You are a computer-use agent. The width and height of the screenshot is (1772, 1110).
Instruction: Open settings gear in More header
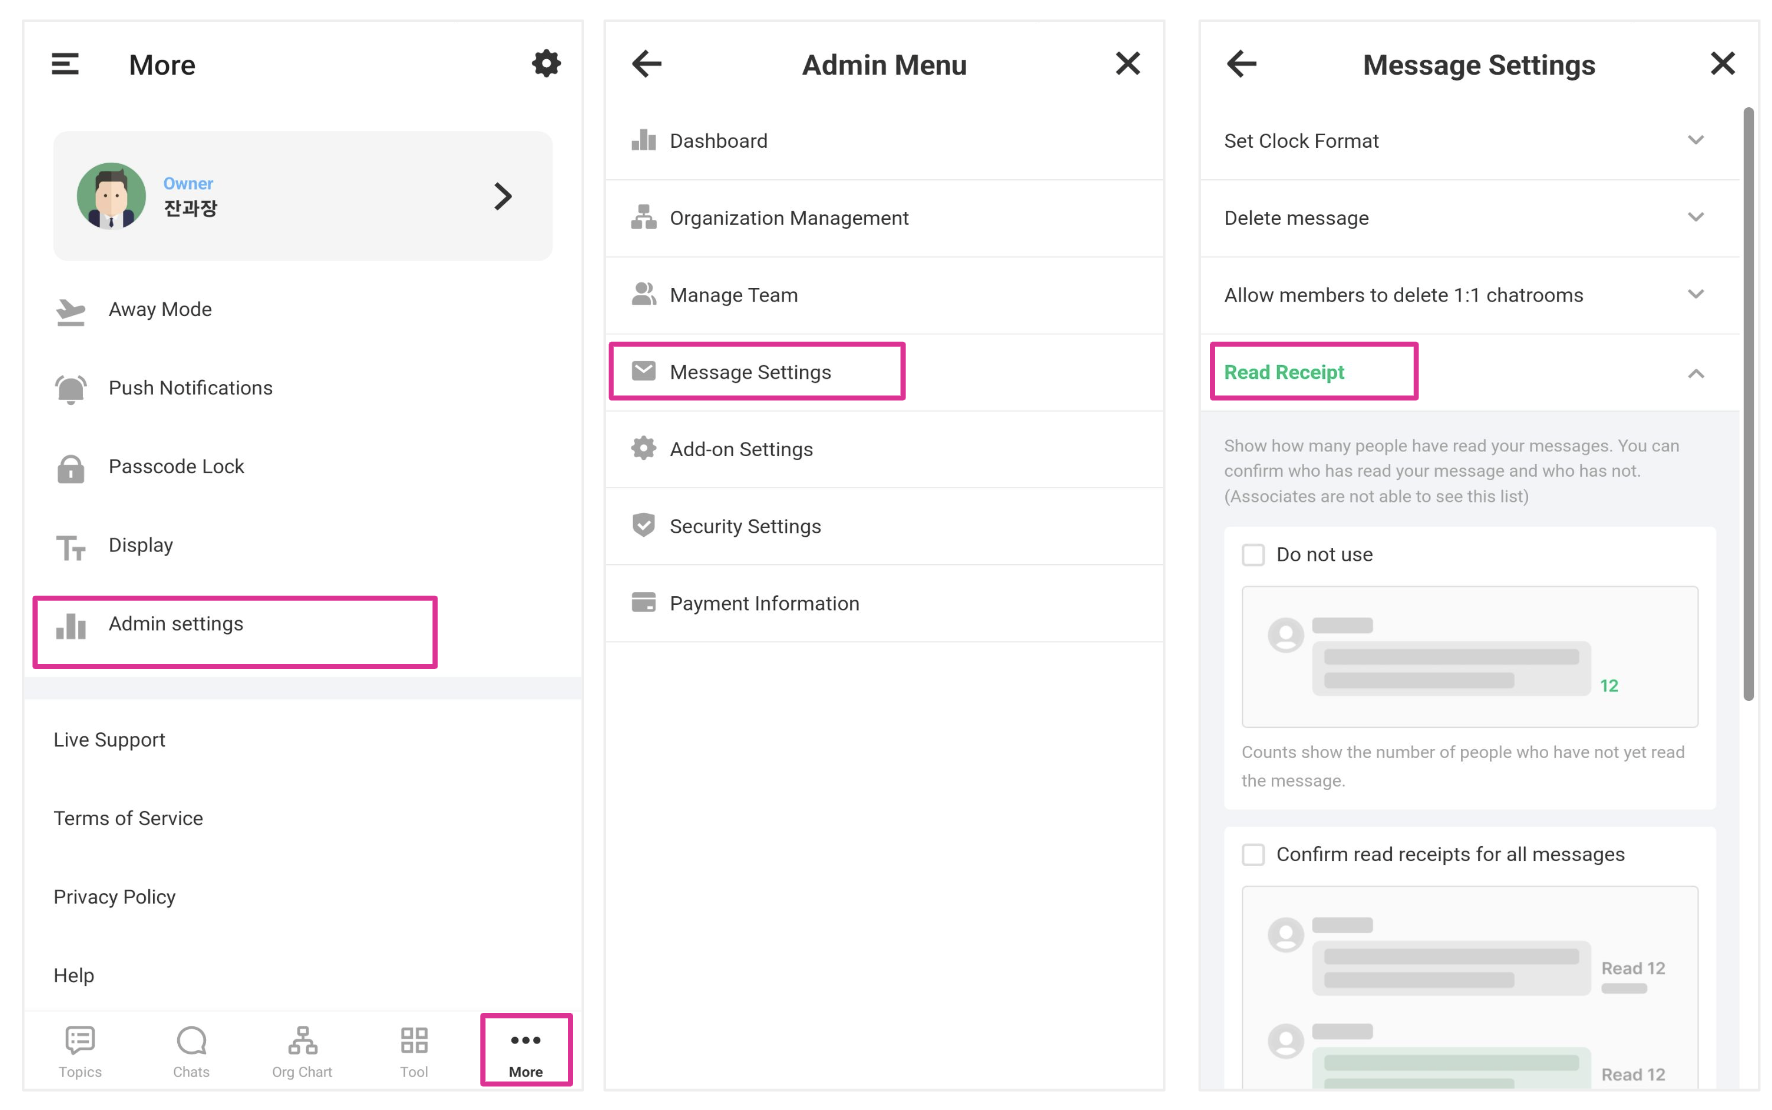546,64
